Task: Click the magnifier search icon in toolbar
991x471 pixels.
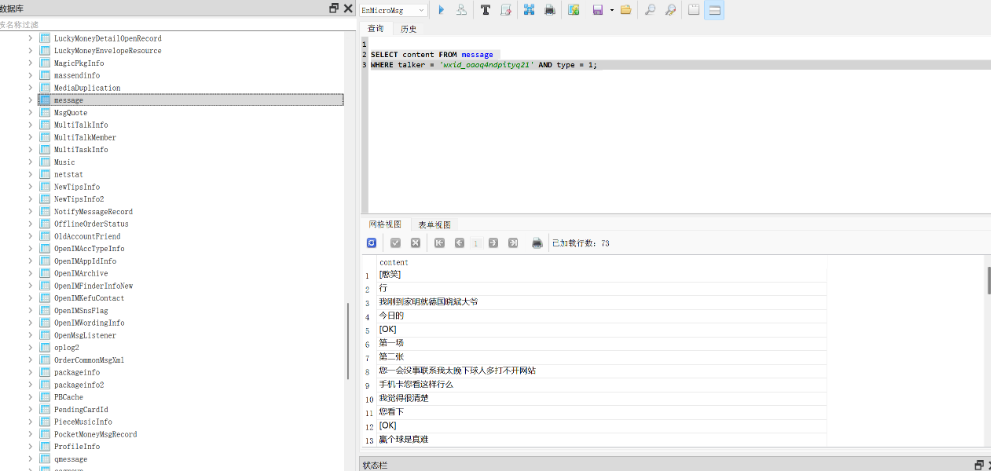Action: tap(650, 10)
